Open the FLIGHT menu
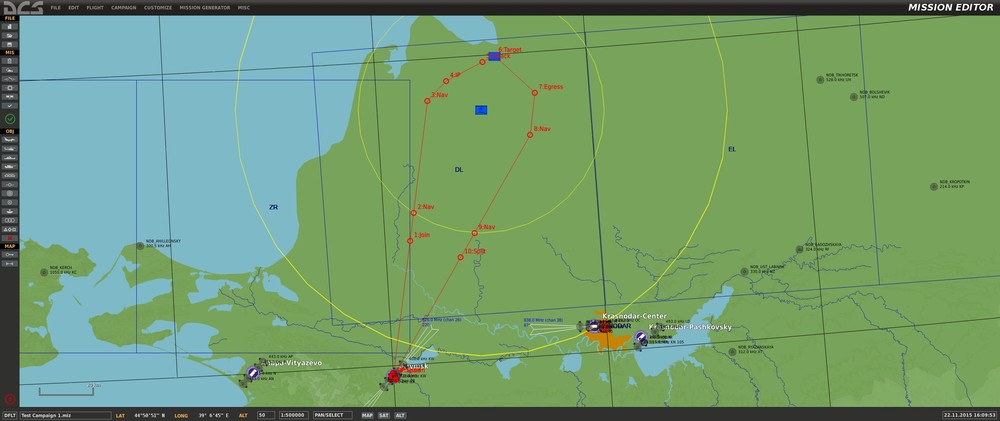This screenshot has height=421, width=1000. 95,8
